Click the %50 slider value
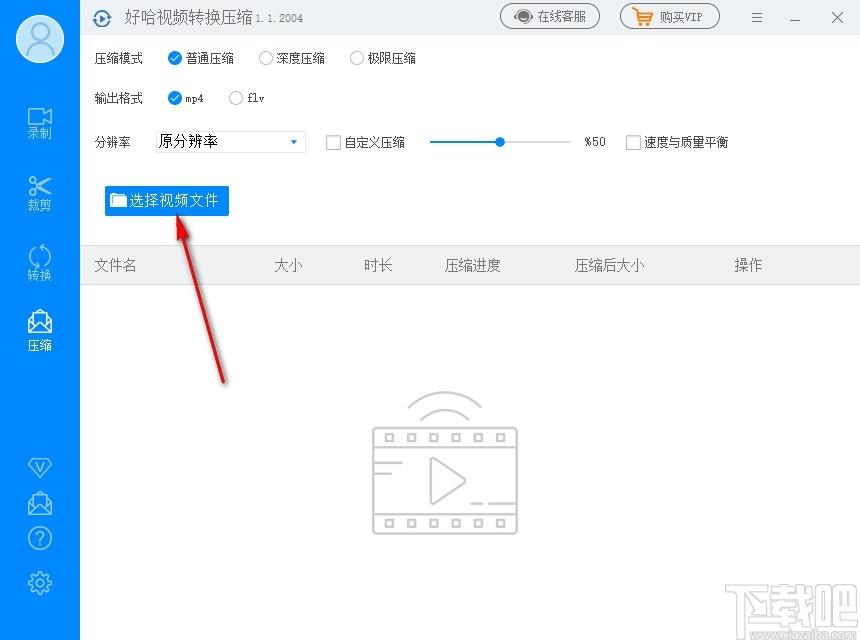 (x=595, y=142)
